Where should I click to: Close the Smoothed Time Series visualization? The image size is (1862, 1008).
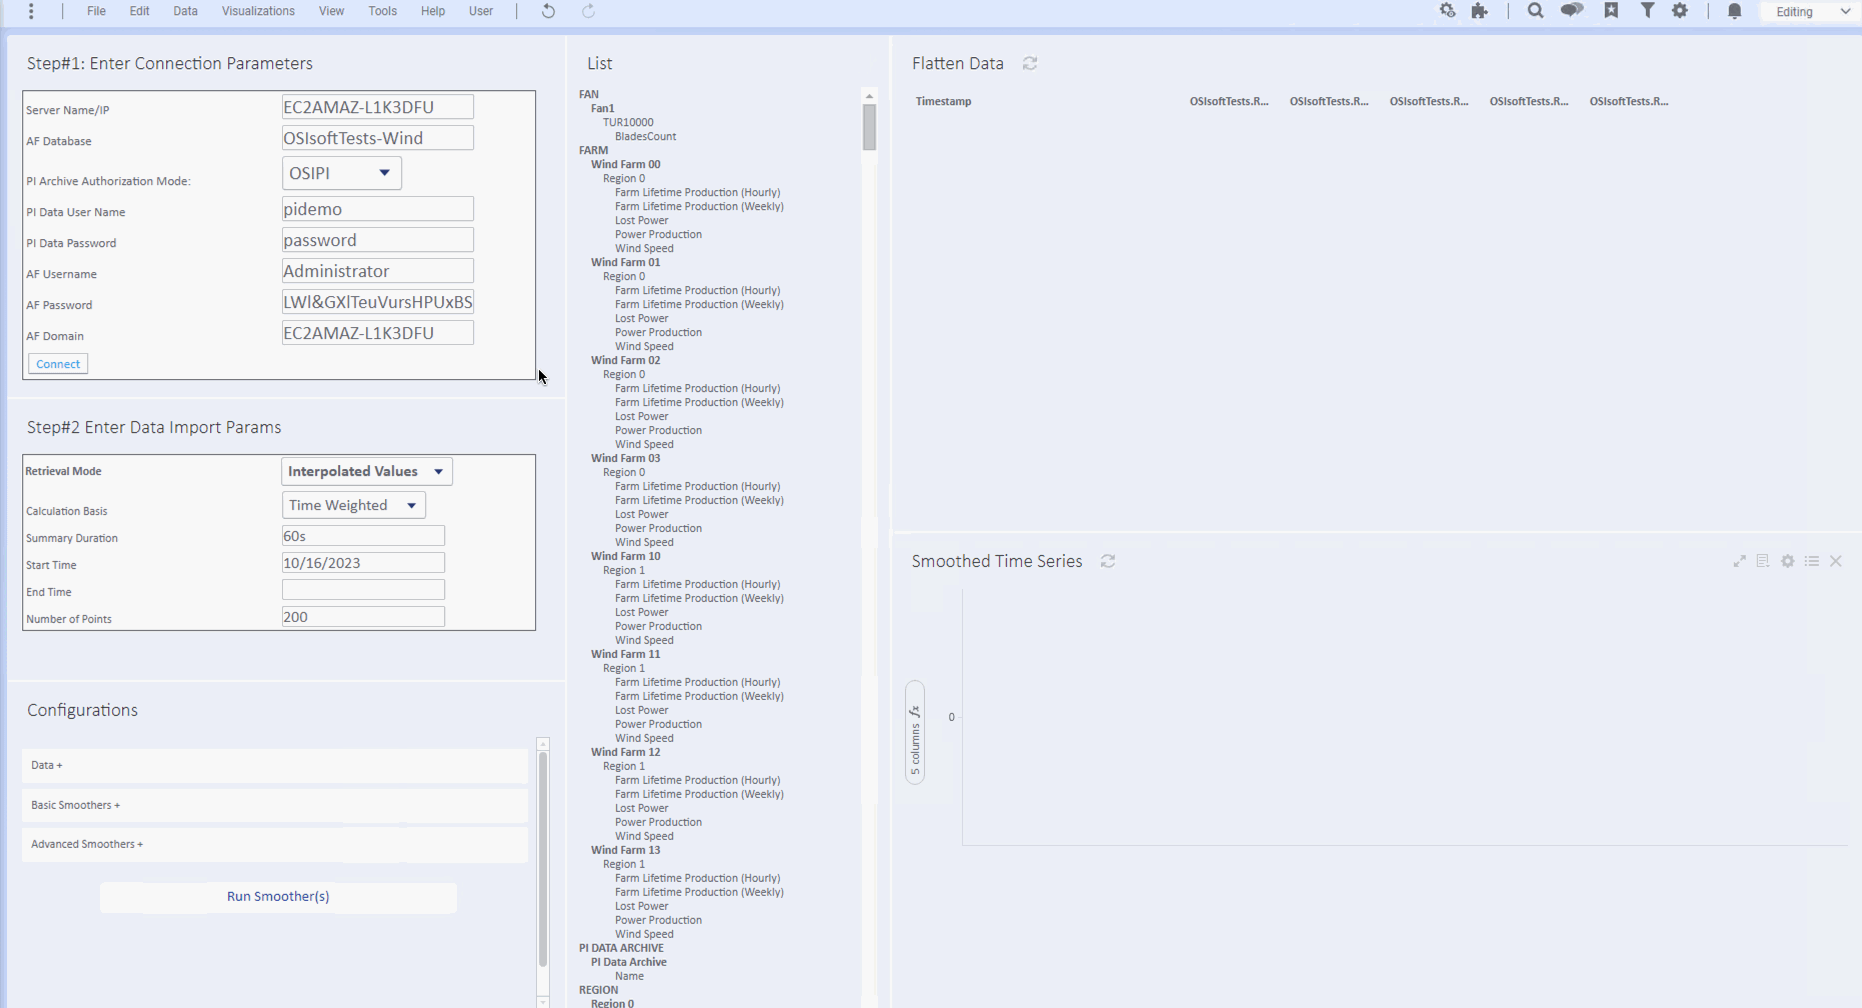[x=1836, y=561]
